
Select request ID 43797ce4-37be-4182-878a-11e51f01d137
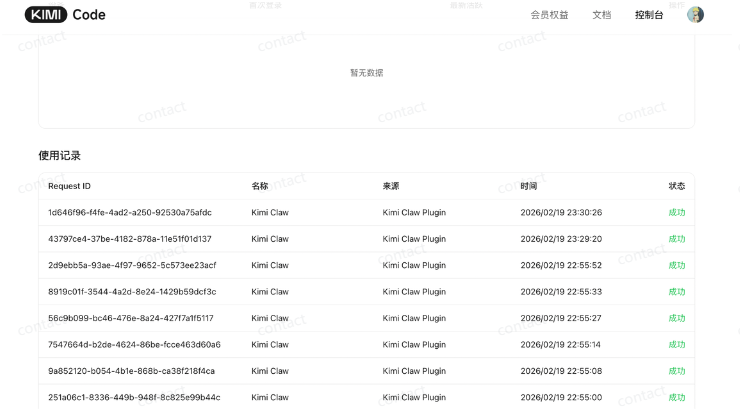[x=130, y=239]
